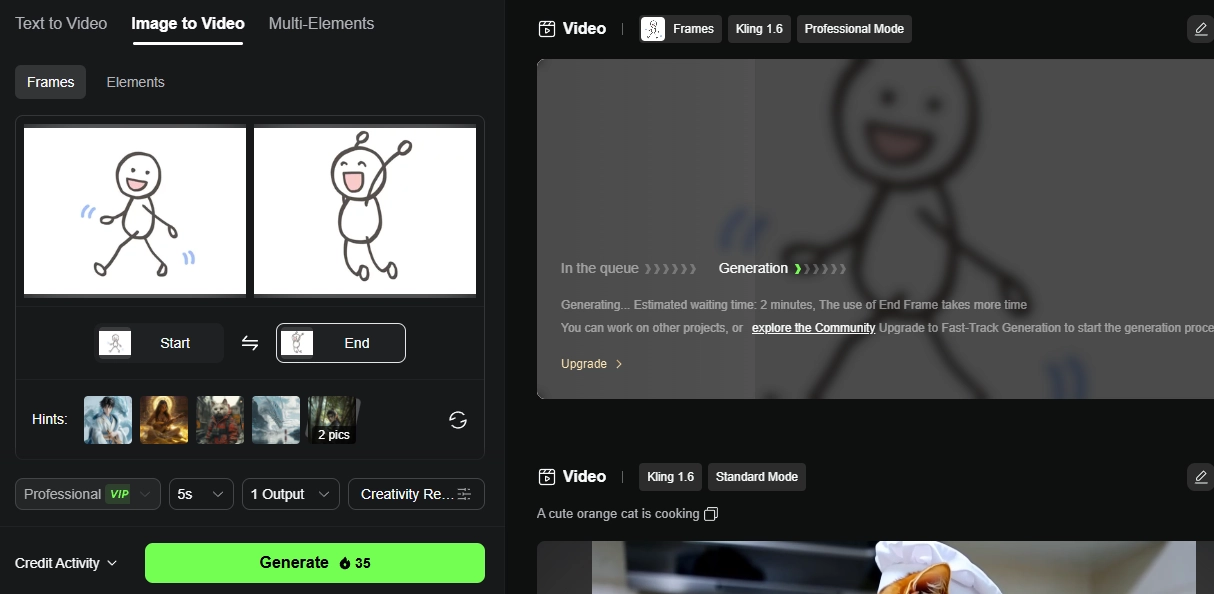This screenshot has width=1214, height=594.
Task: Switch to the Text to Video tab
Action: [x=59, y=23]
